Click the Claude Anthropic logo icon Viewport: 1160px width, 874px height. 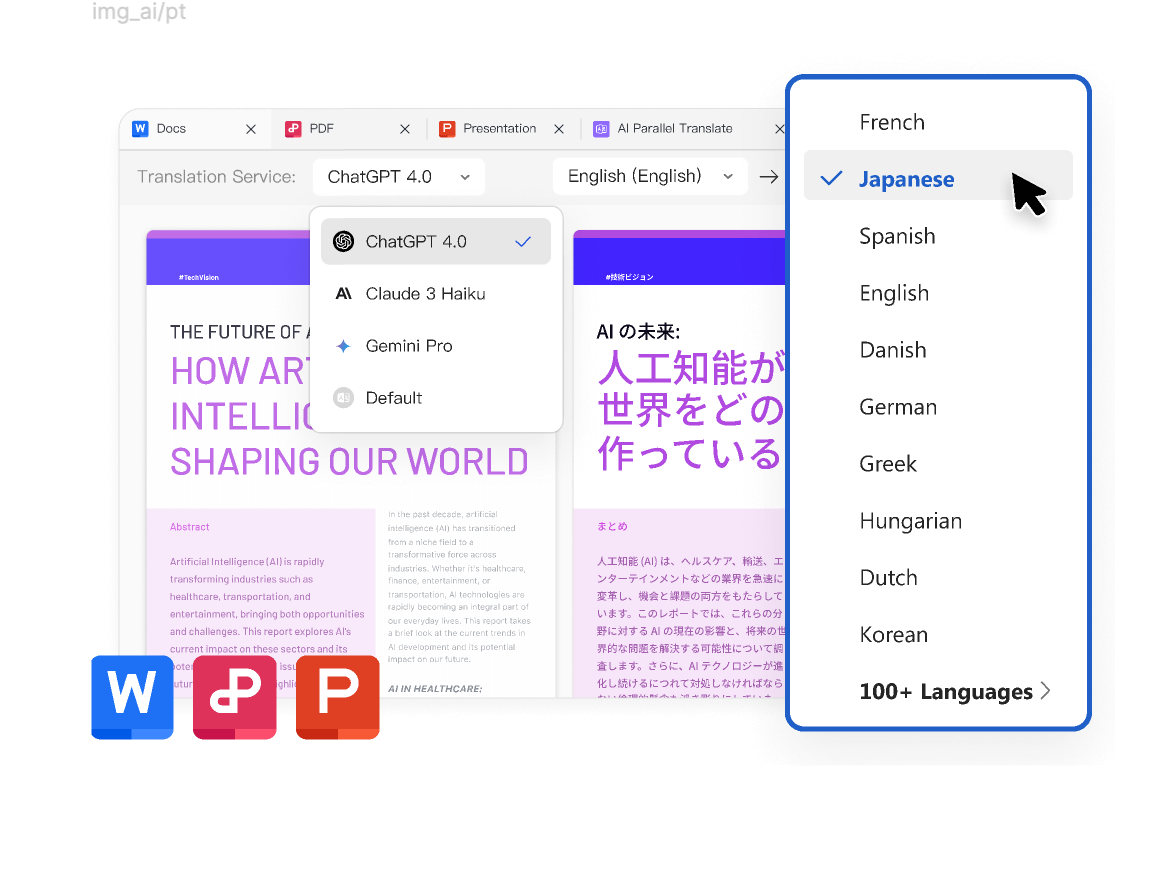pyautogui.click(x=343, y=294)
